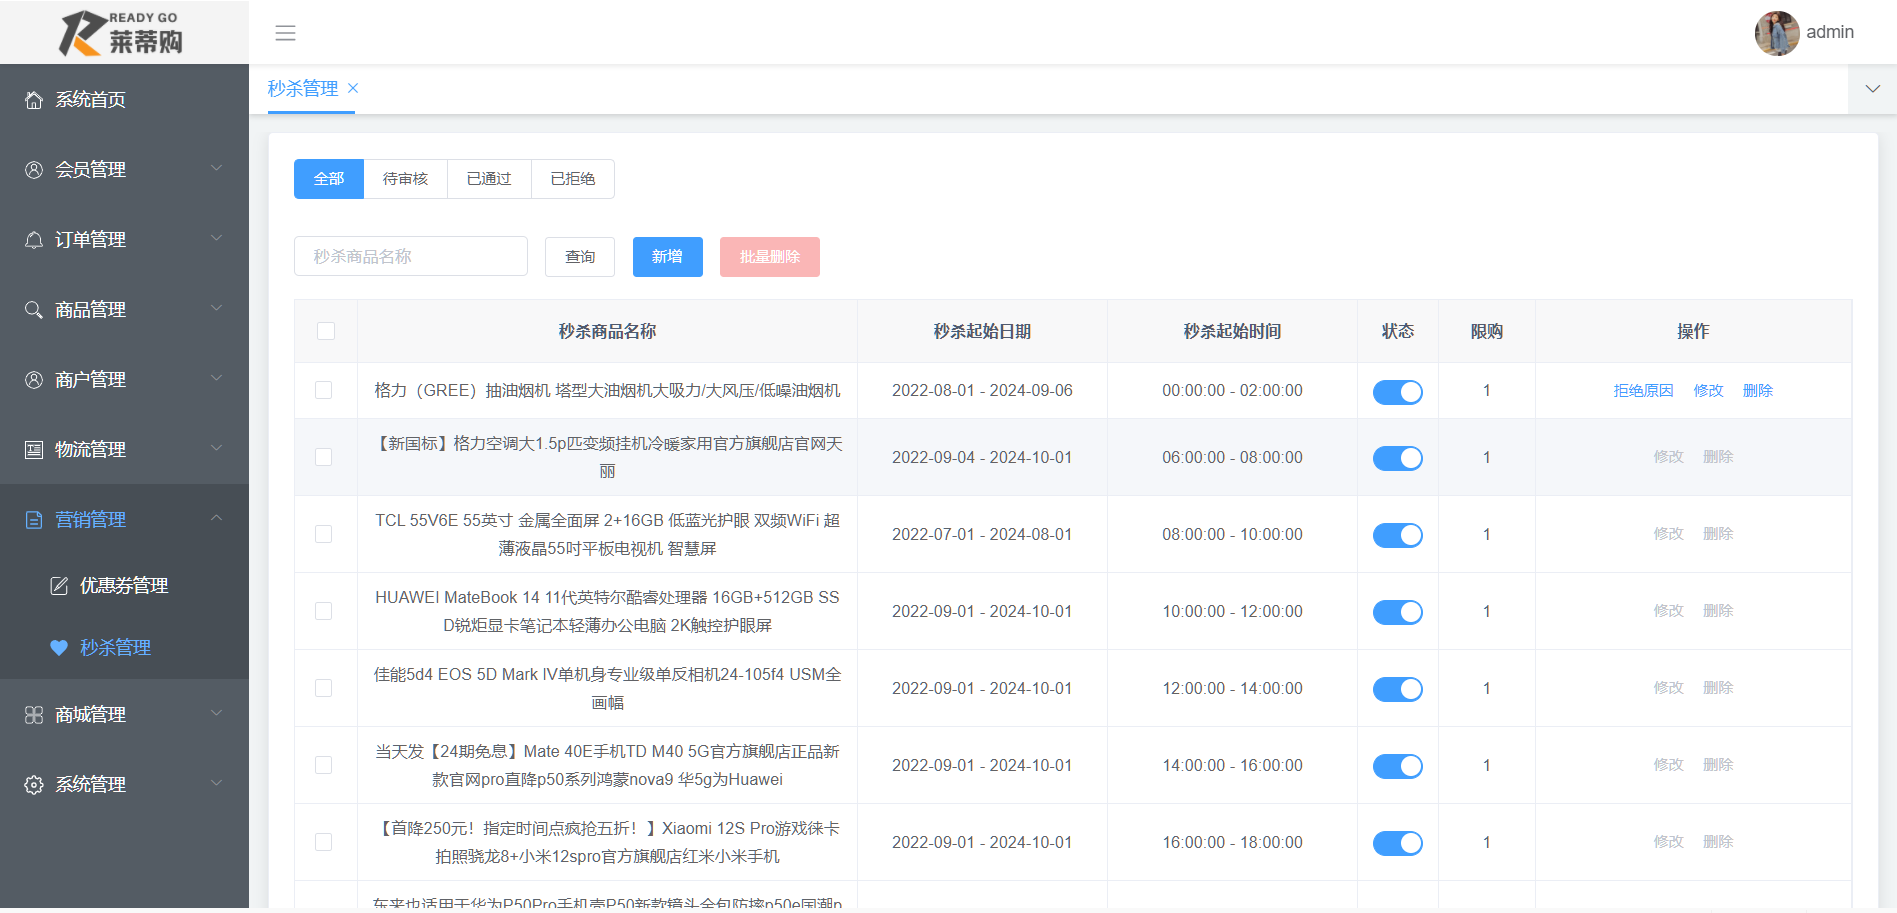This screenshot has width=1897, height=913.
Task: Click the 莱蒂购 logo
Action: [121, 33]
